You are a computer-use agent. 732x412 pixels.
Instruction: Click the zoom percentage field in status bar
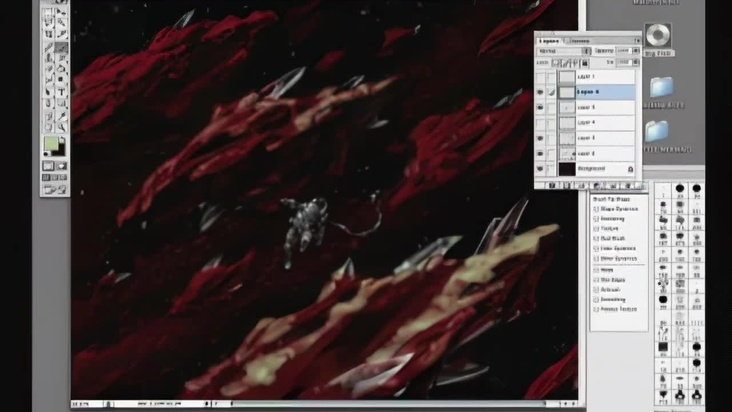pyautogui.click(x=87, y=404)
